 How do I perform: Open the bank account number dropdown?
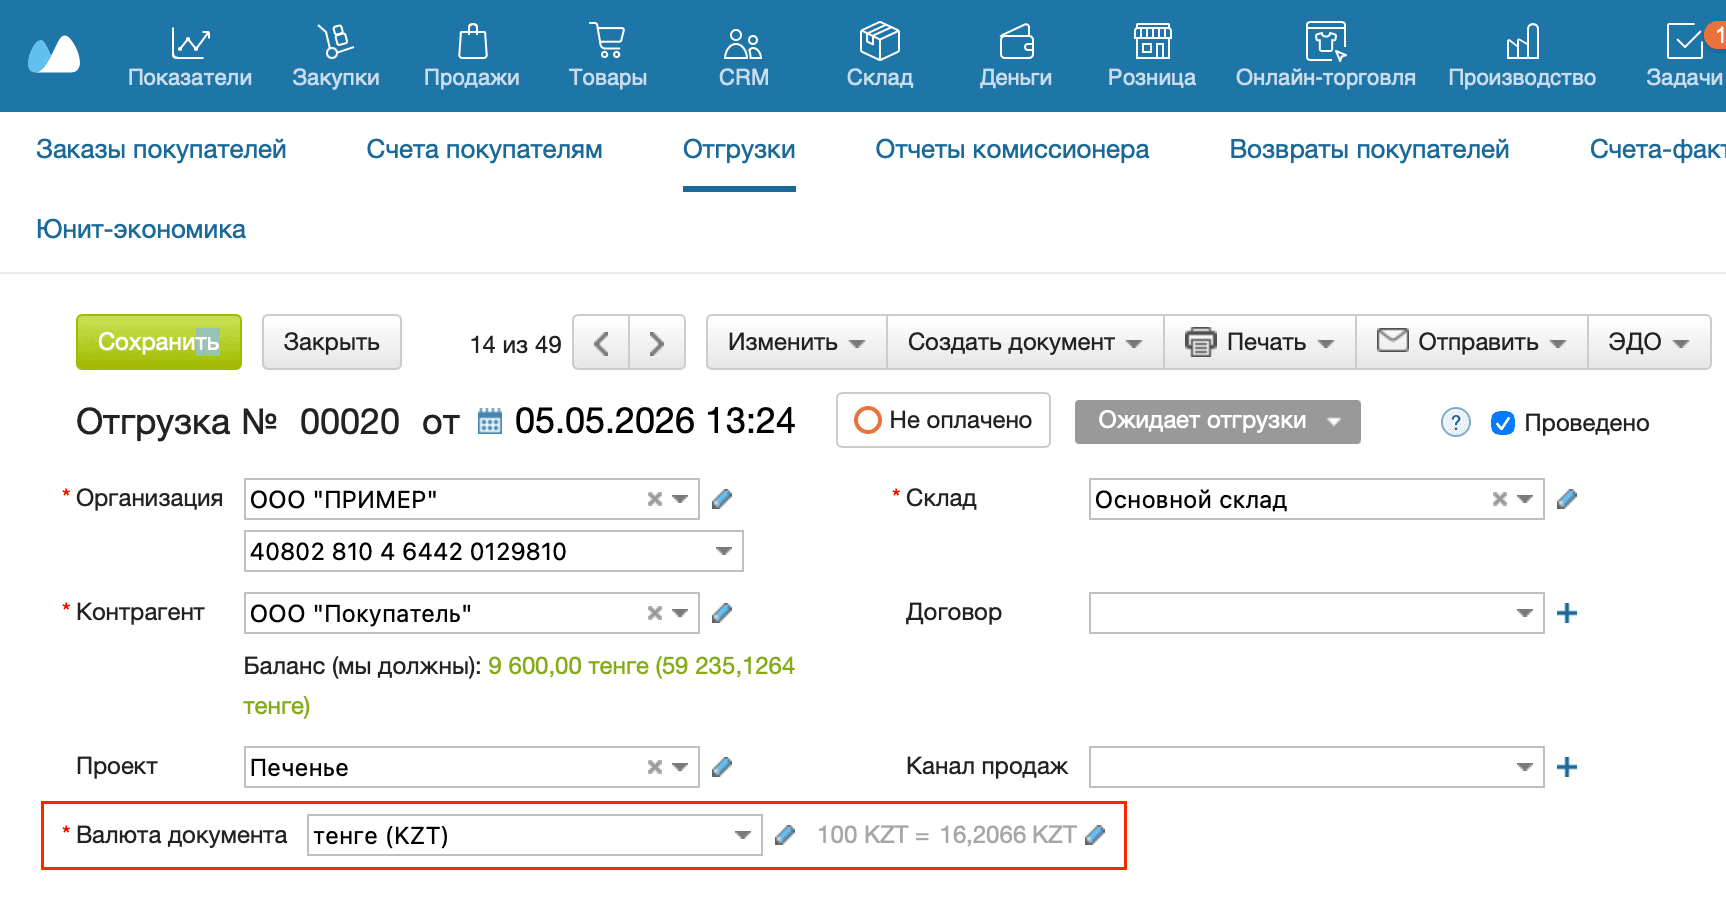tap(724, 551)
